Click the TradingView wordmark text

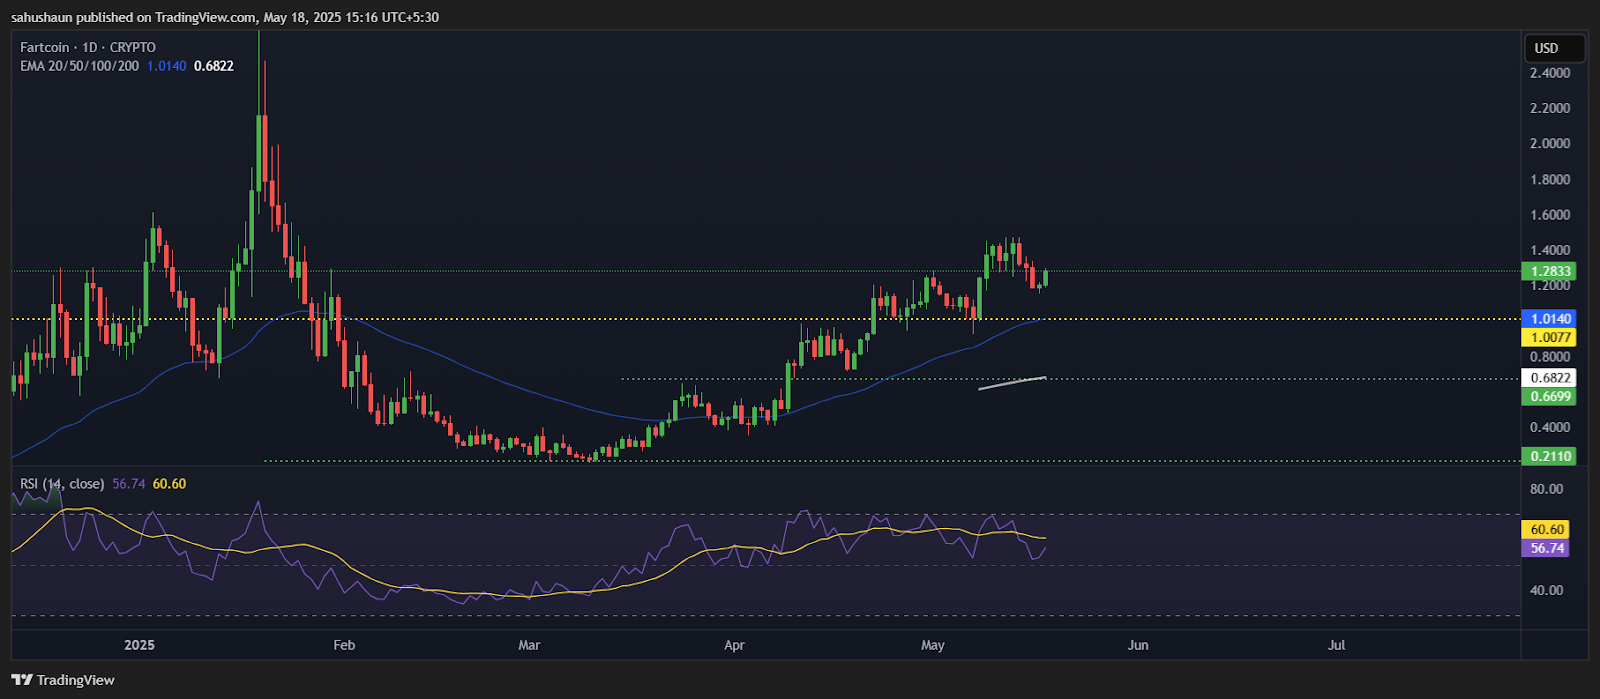click(76, 680)
